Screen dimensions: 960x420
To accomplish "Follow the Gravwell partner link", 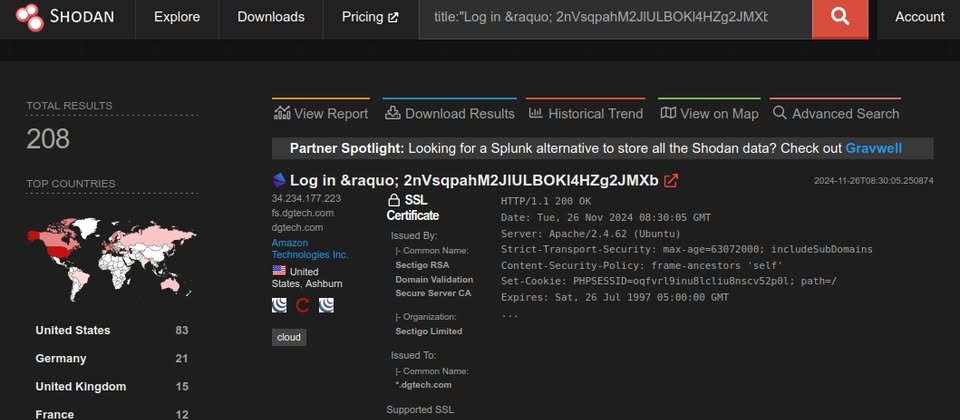I will [874, 148].
